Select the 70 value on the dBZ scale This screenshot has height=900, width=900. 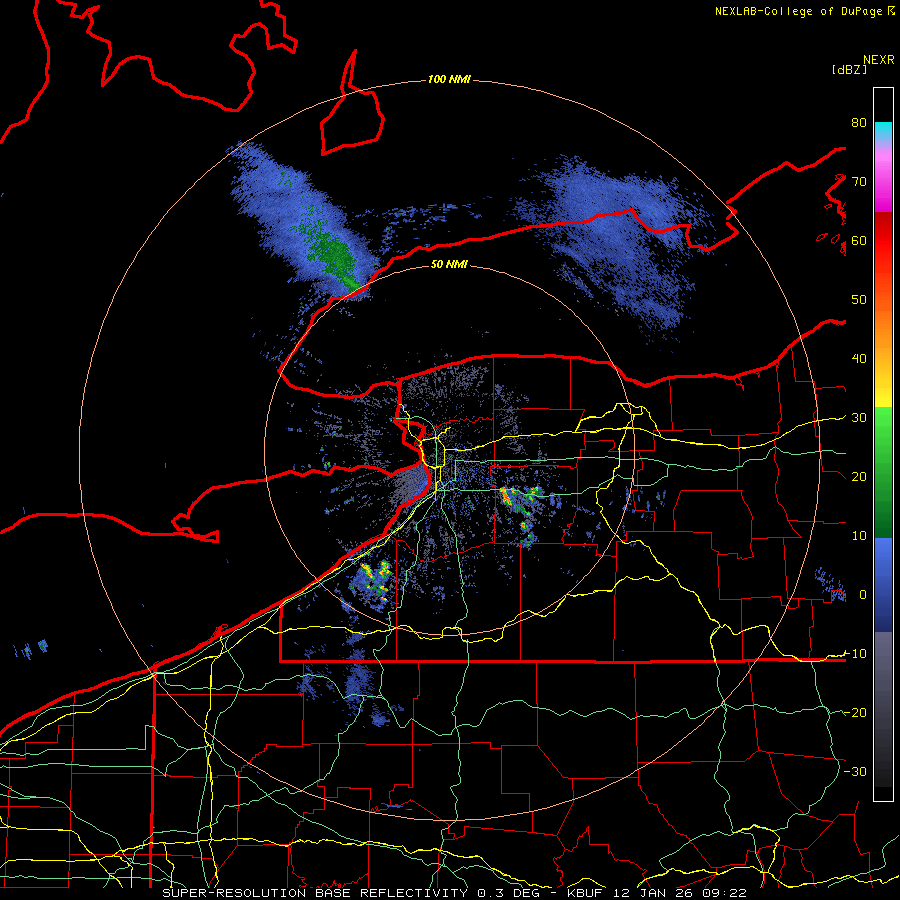pyautogui.click(x=859, y=181)
